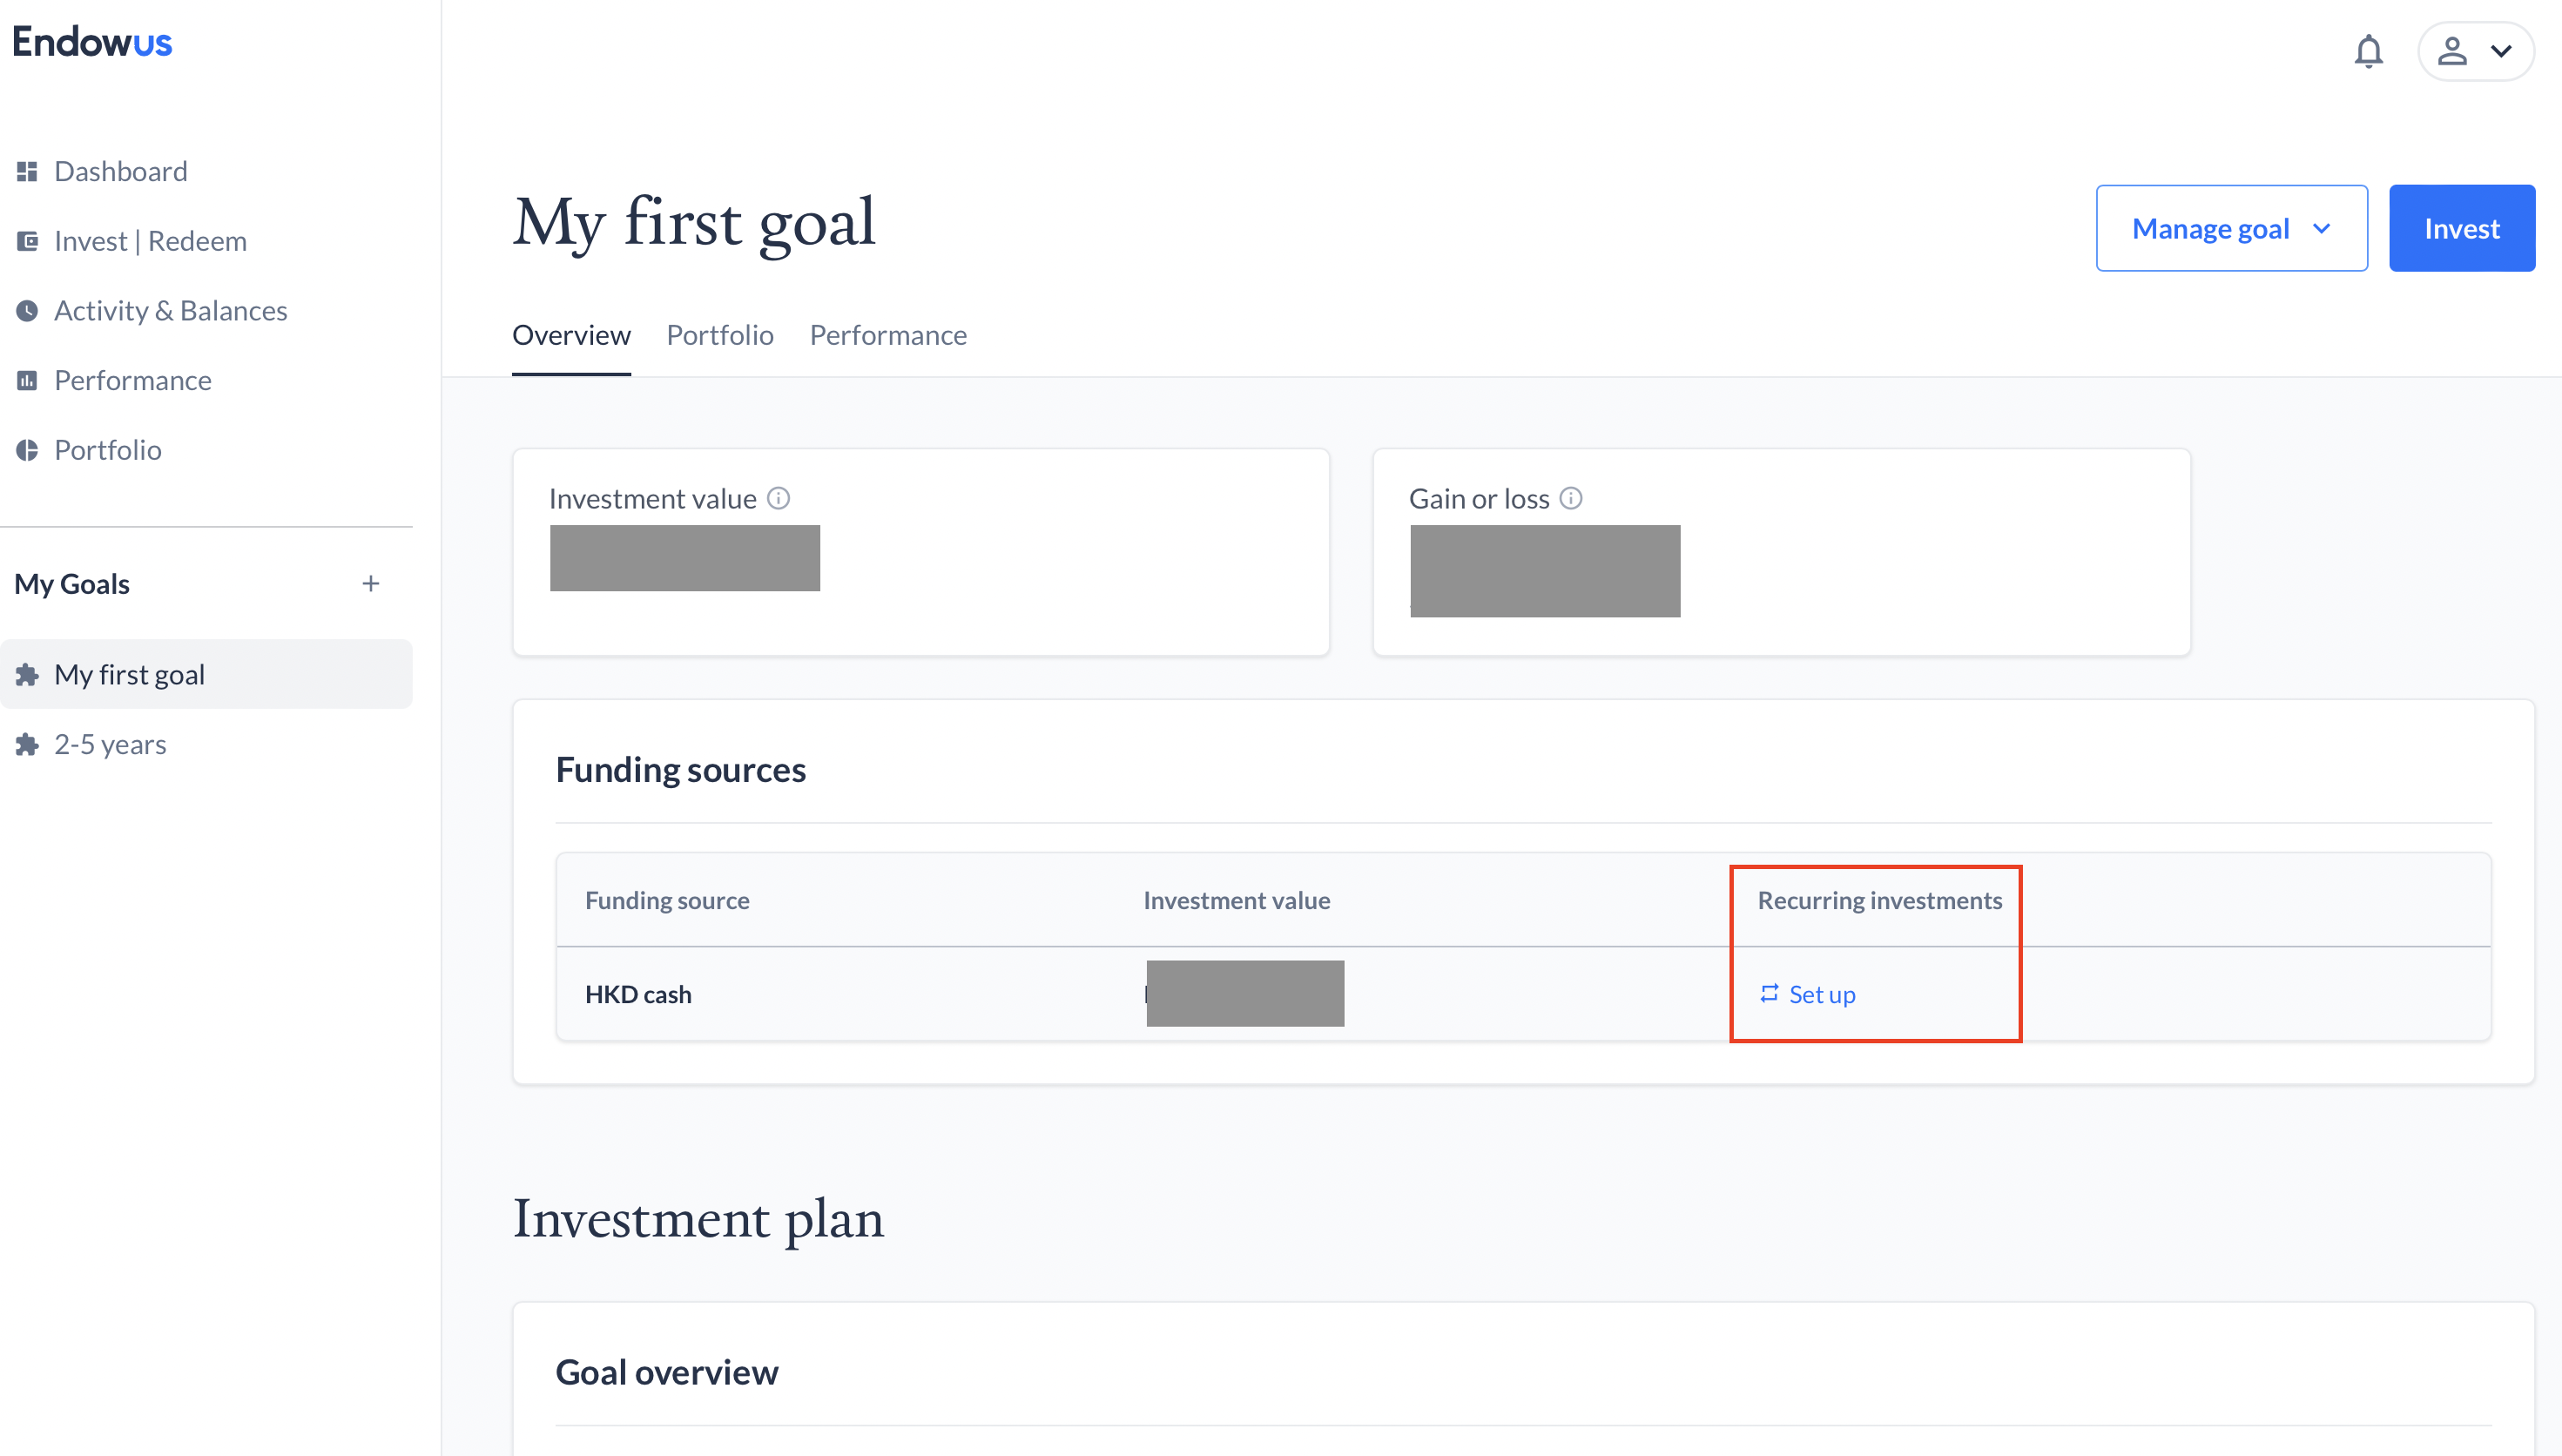Click the Invest | Redeem wallet icon

27,241
